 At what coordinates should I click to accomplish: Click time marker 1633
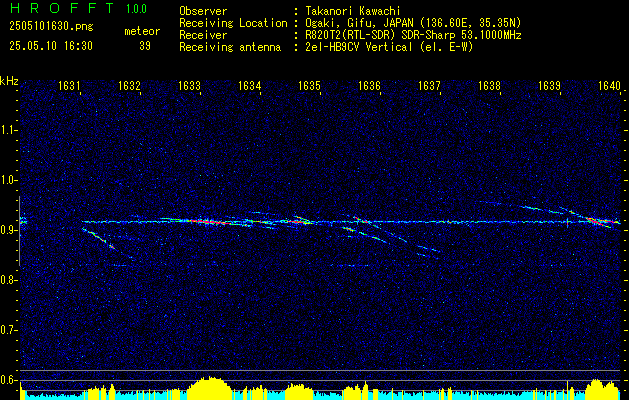click(x=189, y=86)
